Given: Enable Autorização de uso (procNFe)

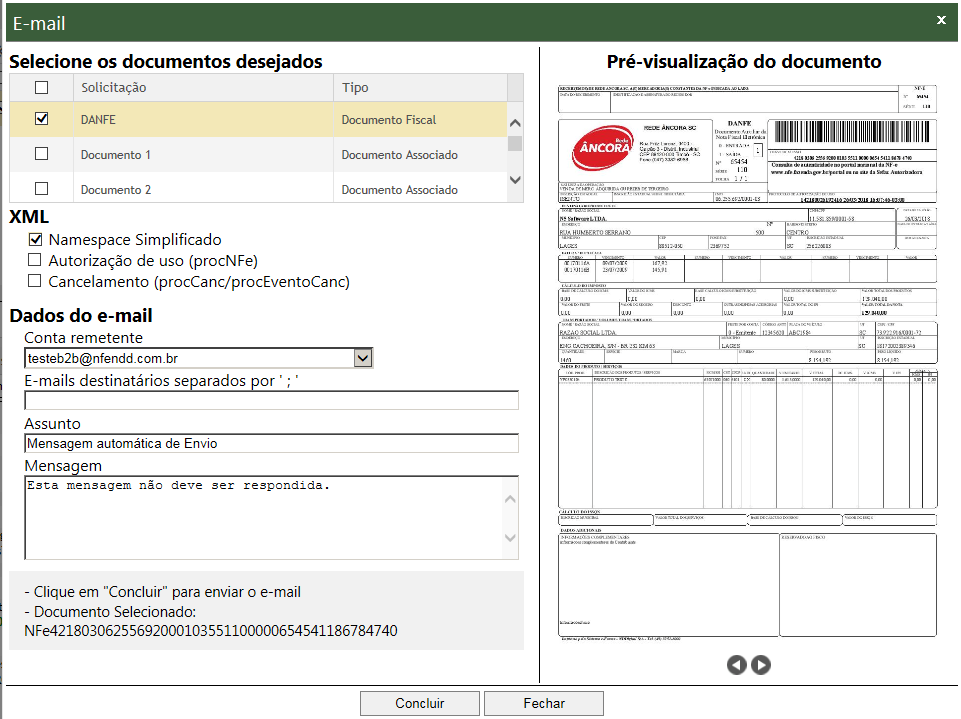Looking at the screenshot, I should (x=36, y=261).
